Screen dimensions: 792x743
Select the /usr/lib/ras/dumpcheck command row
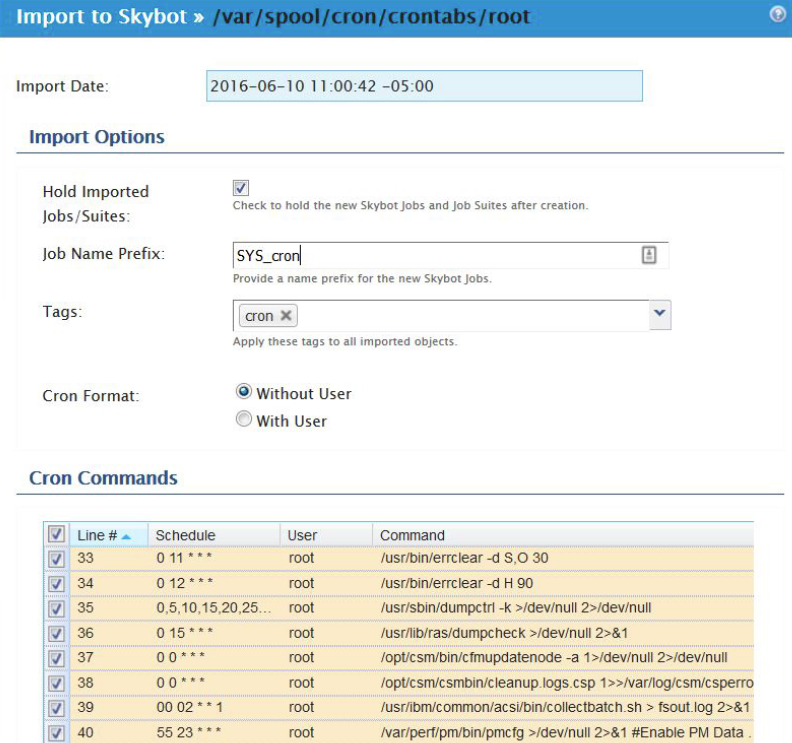(399, 633)
